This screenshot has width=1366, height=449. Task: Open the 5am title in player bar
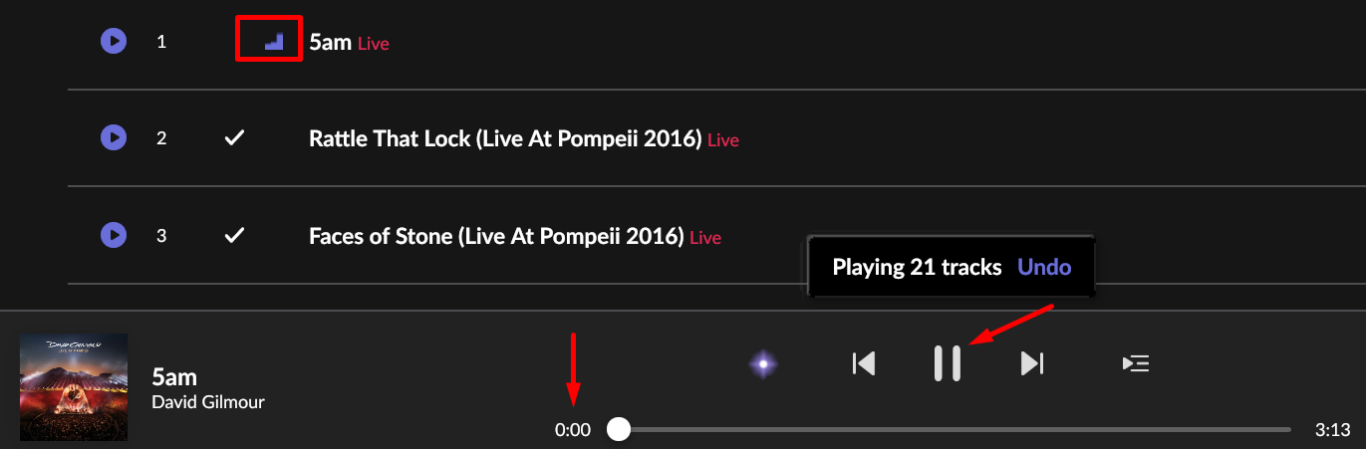tap(174, 377)
